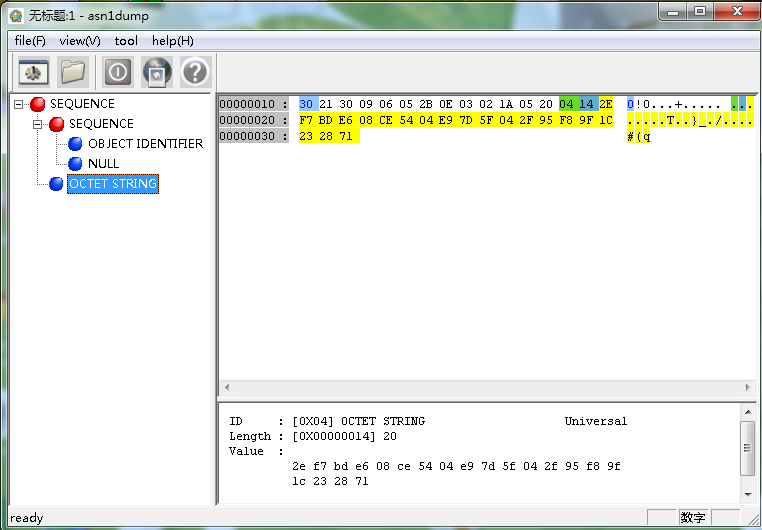Image resolution: width=762 pixels, height=530 pixels.
Task: Click the '数字' status bar indicator
Action: (693, 518)
